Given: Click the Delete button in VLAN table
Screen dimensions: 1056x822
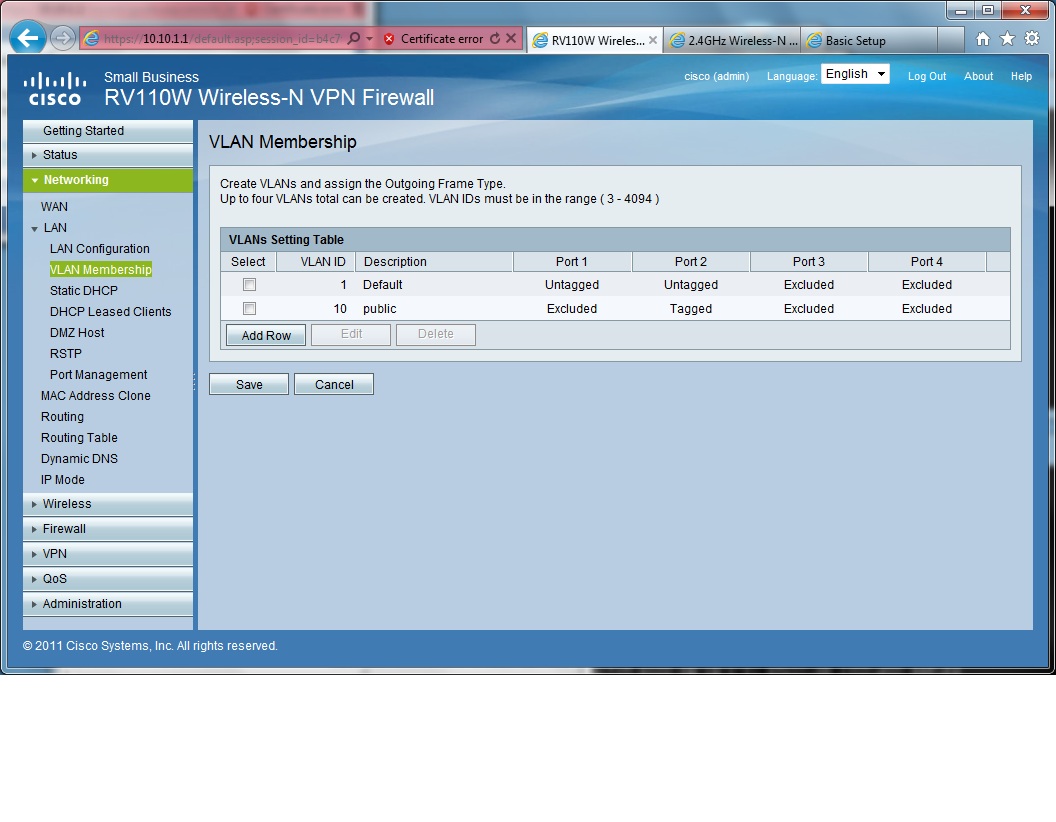Looking at the screenshot, I should [436, 335].
